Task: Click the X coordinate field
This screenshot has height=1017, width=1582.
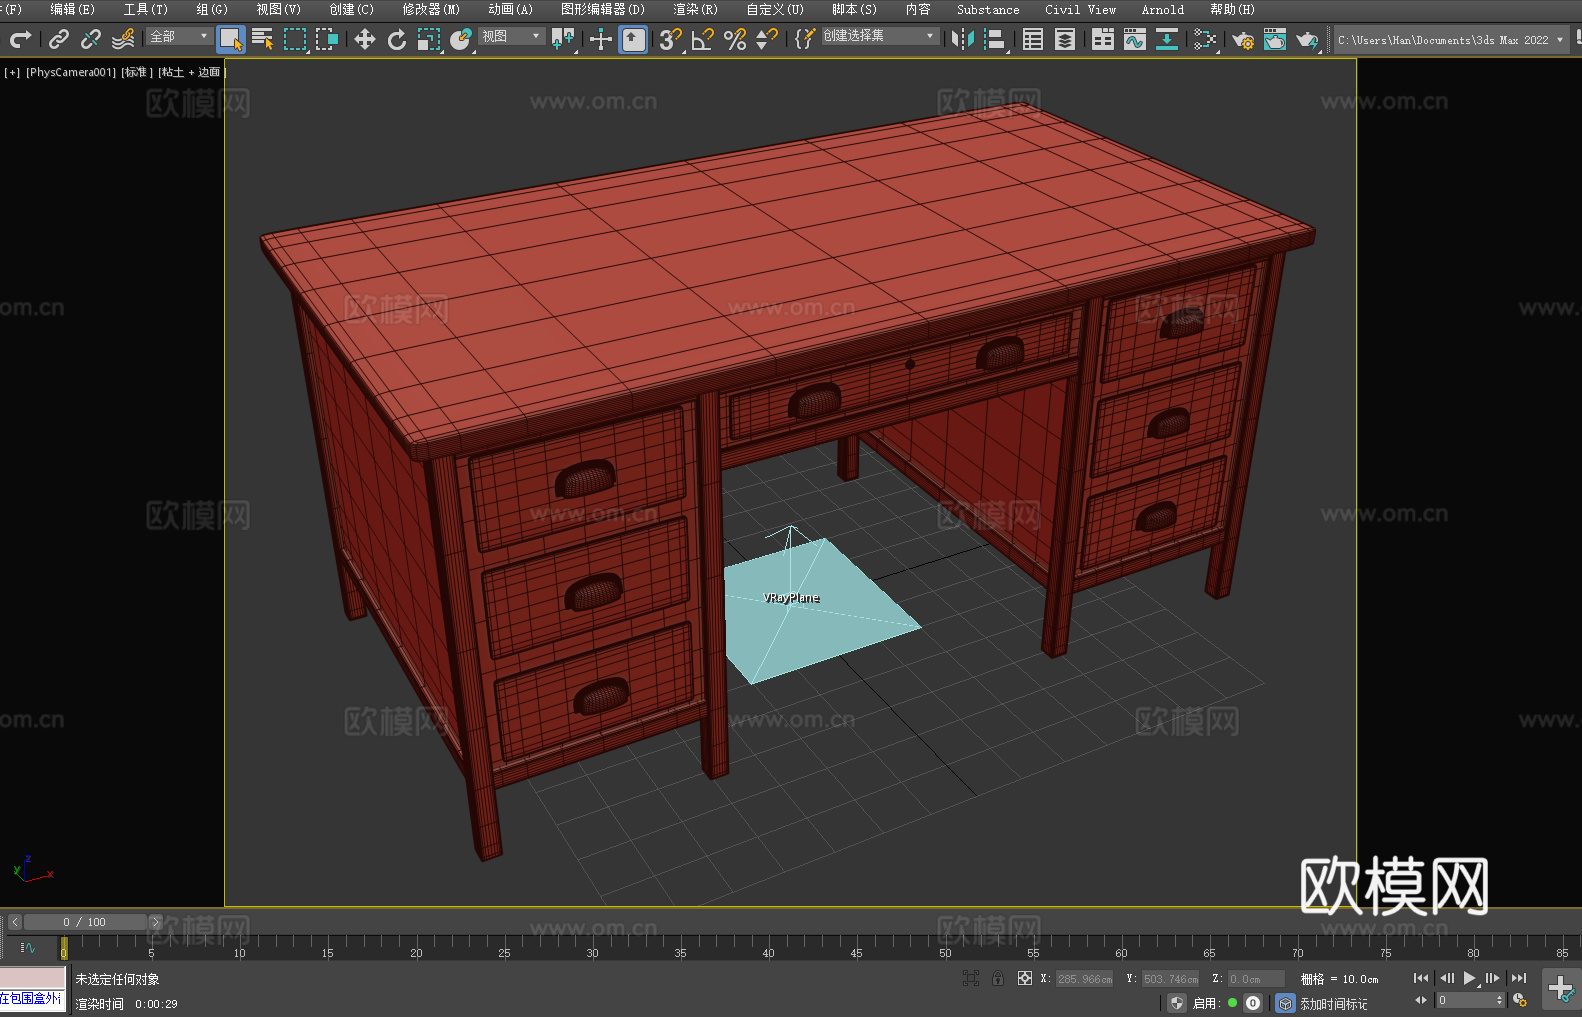Action: tap(1084, 979)
